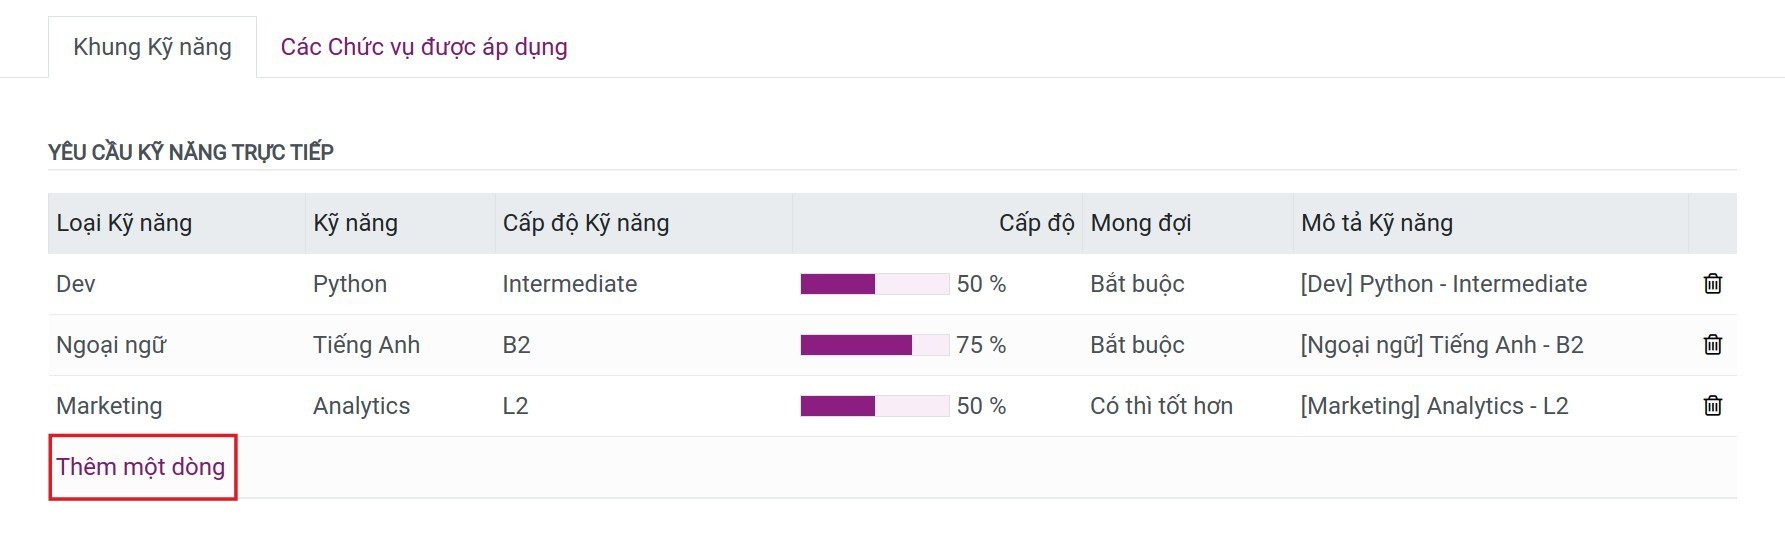Screen dimensions: 1785x543
Task: Sort by Mong đợi column header
Action: (1141, 223)
